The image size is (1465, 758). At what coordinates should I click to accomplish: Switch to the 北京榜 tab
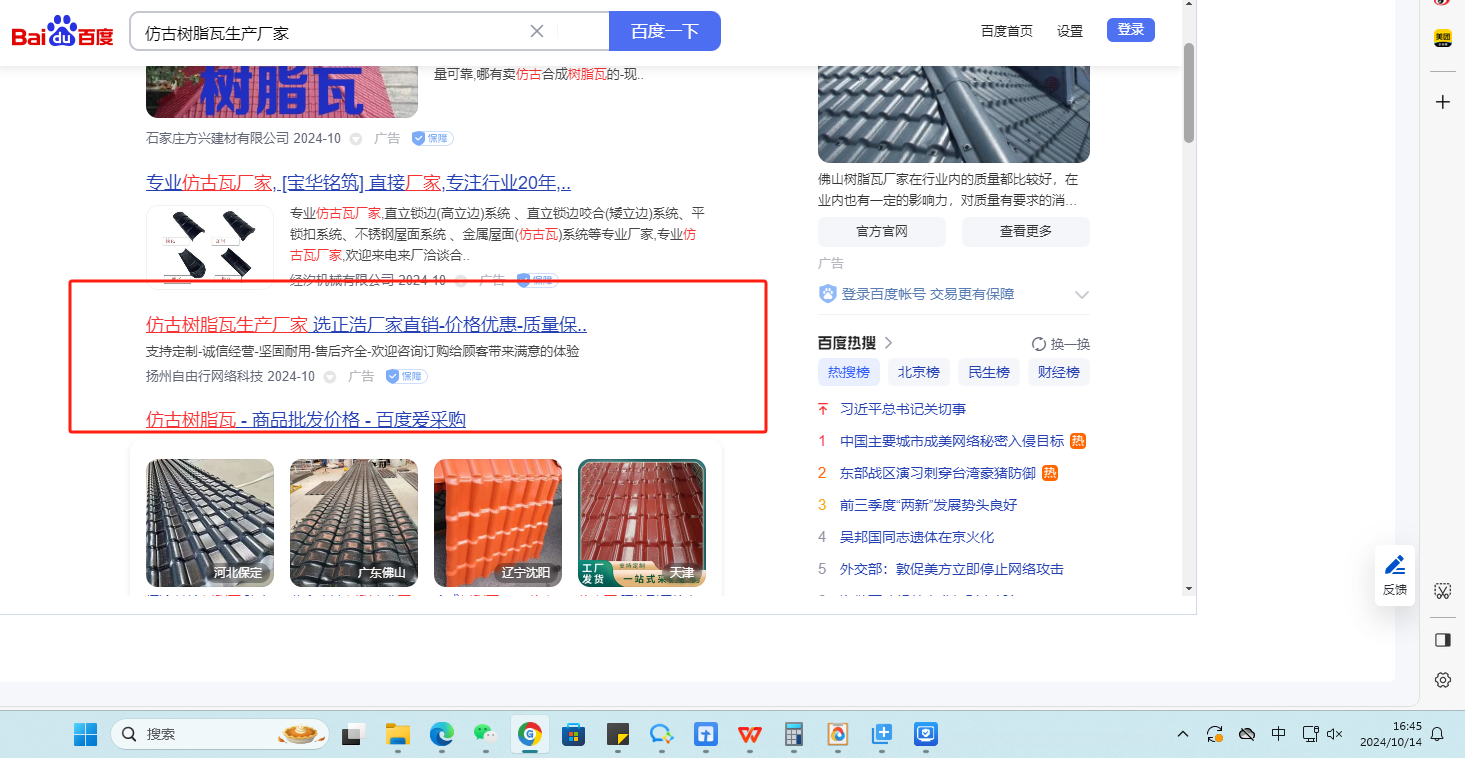[x=919, y=372]
